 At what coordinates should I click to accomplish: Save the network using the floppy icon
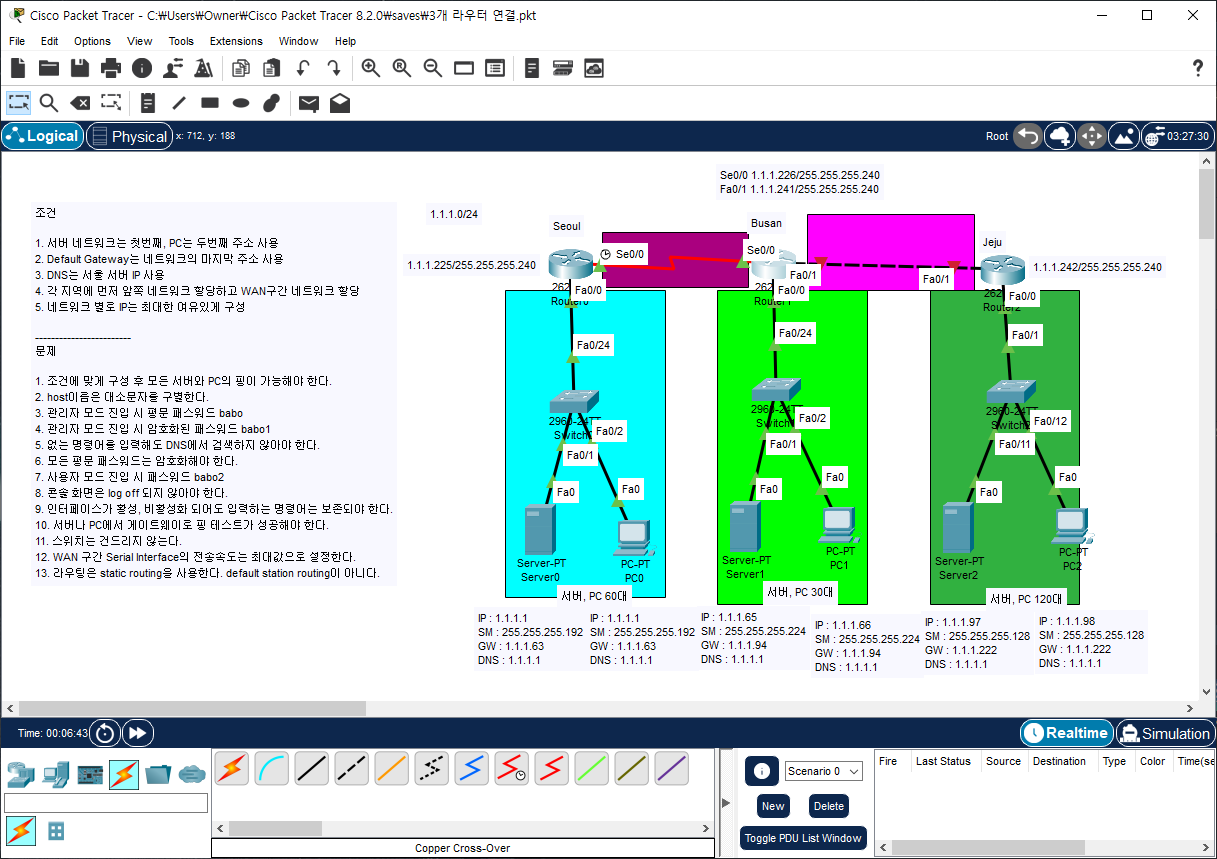tap(80, 68)
